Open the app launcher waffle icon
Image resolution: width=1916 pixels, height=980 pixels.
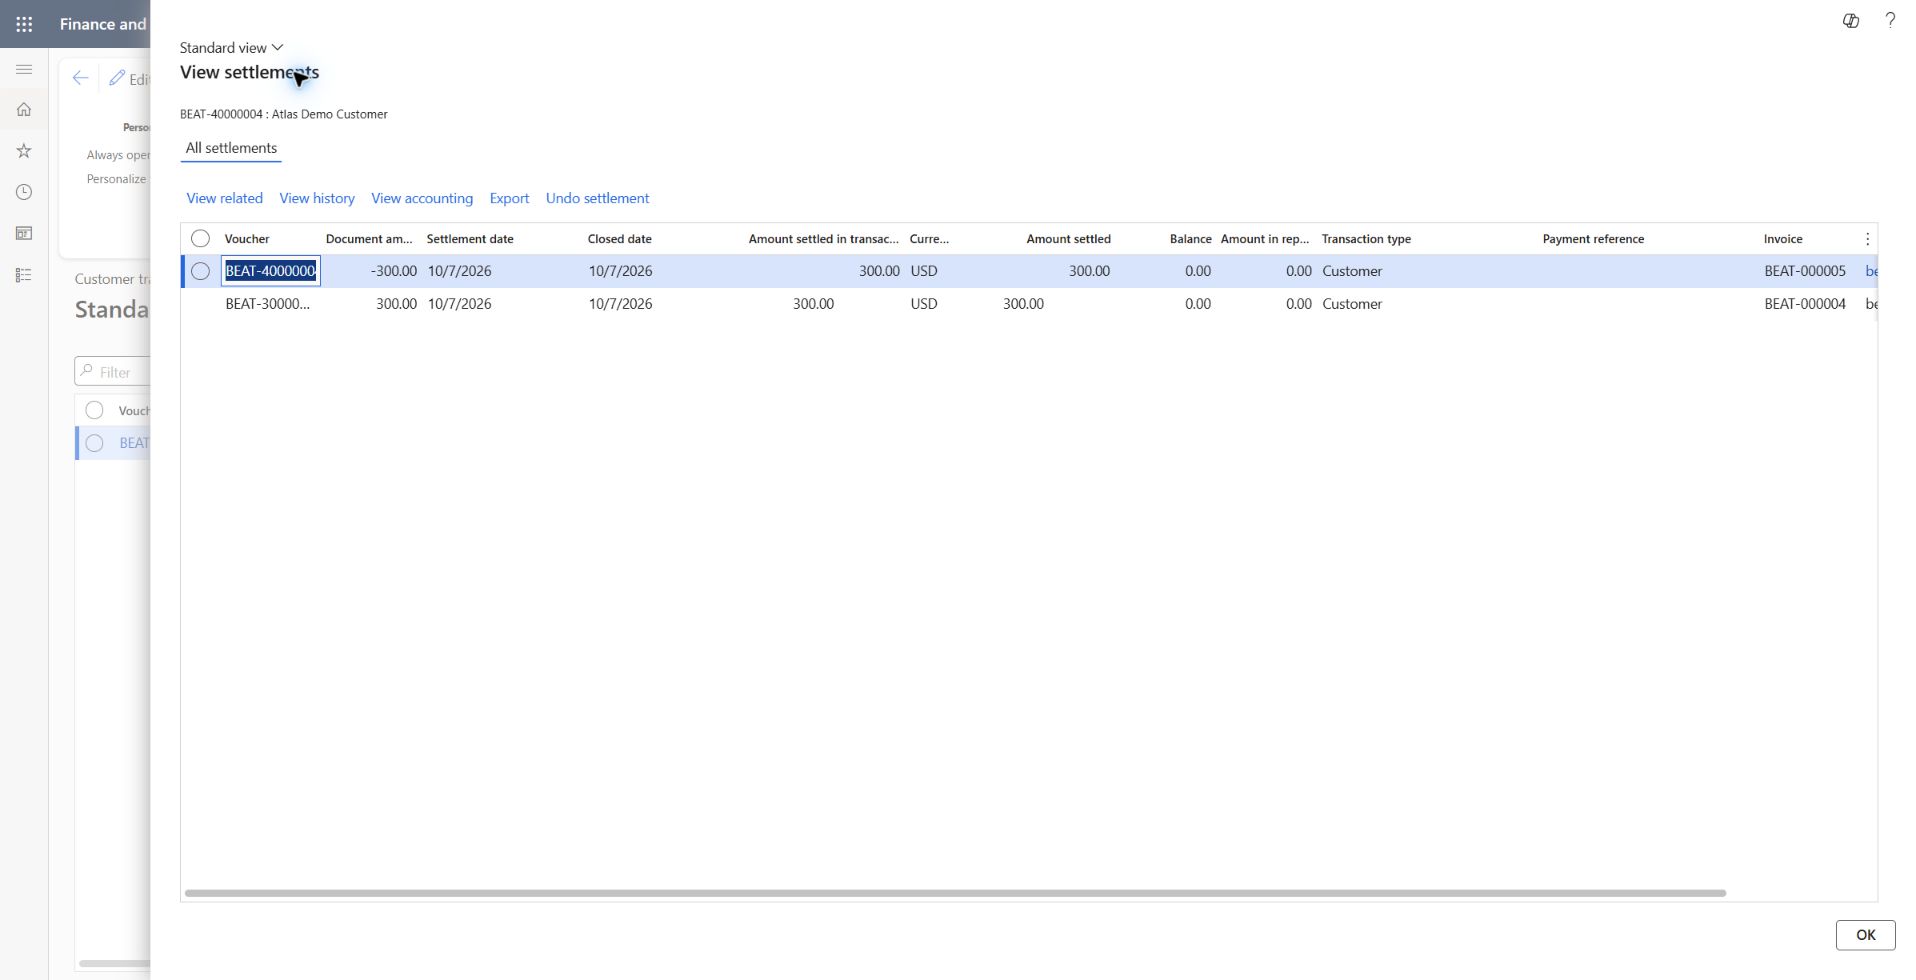[x=24, y=24]
